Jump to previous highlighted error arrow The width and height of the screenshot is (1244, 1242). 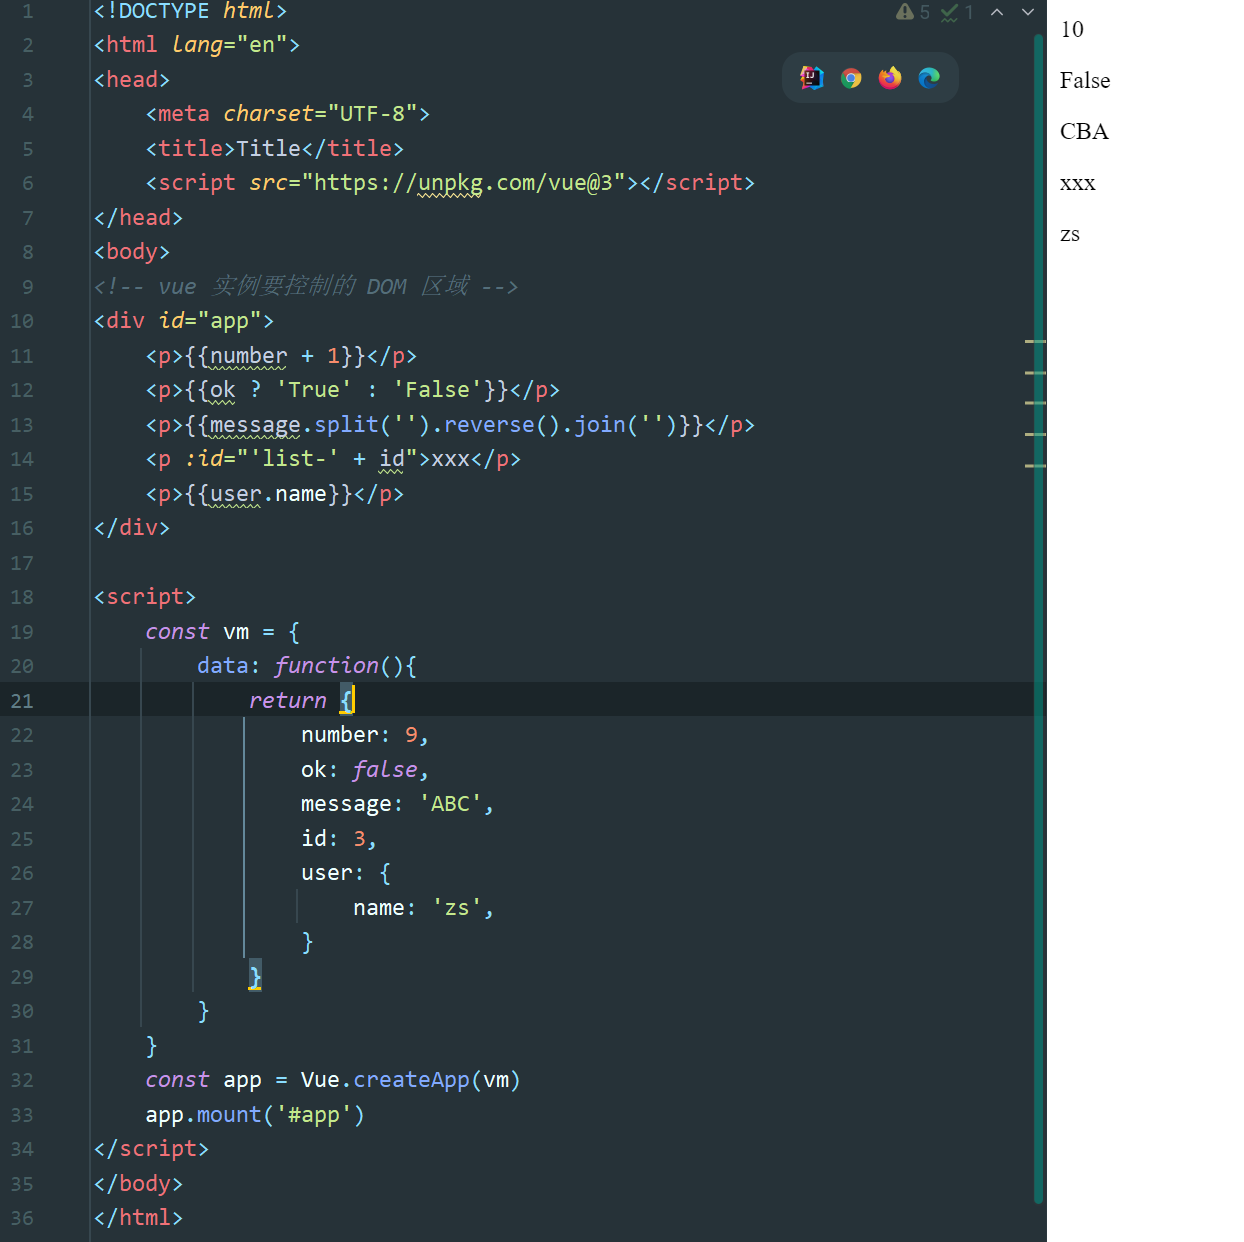pyautogui.click(x=997, y=12)
